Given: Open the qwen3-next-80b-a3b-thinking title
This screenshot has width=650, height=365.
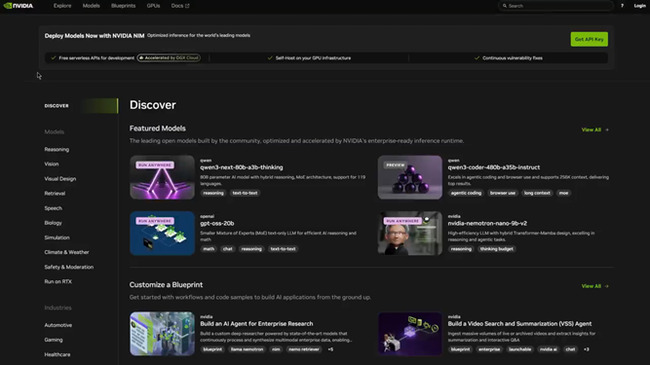Looking at the screenshot, I should point(241,168).
